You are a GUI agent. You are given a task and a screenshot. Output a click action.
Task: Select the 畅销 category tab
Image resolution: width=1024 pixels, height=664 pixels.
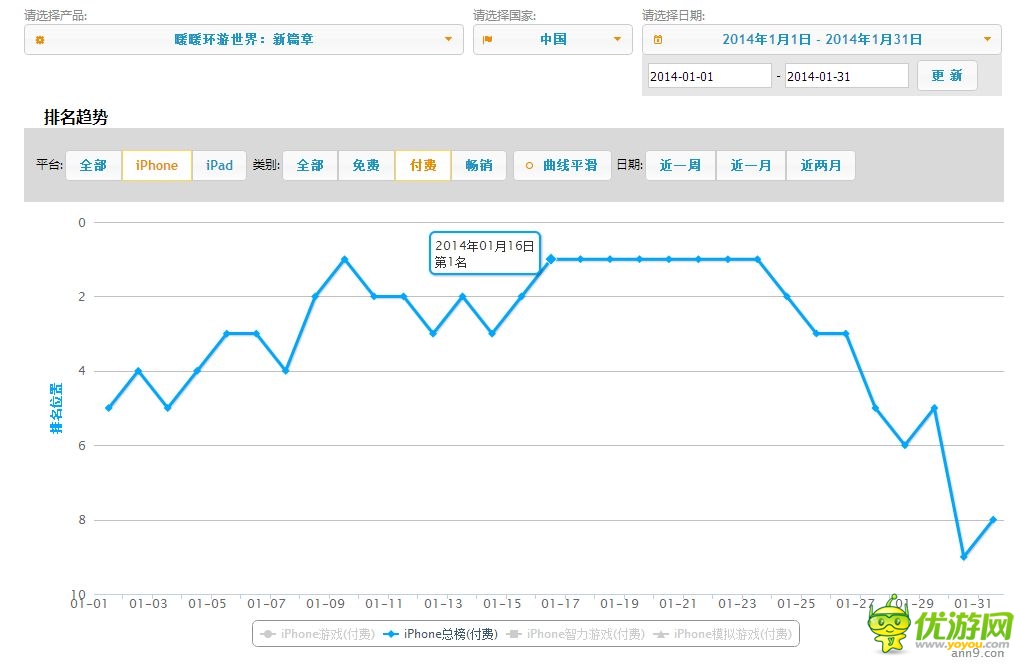(x=479, y=166)
